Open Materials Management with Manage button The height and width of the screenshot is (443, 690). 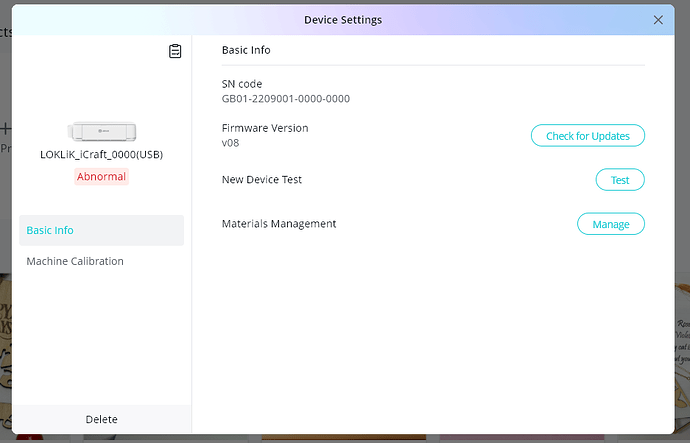[x=610, y=224]
